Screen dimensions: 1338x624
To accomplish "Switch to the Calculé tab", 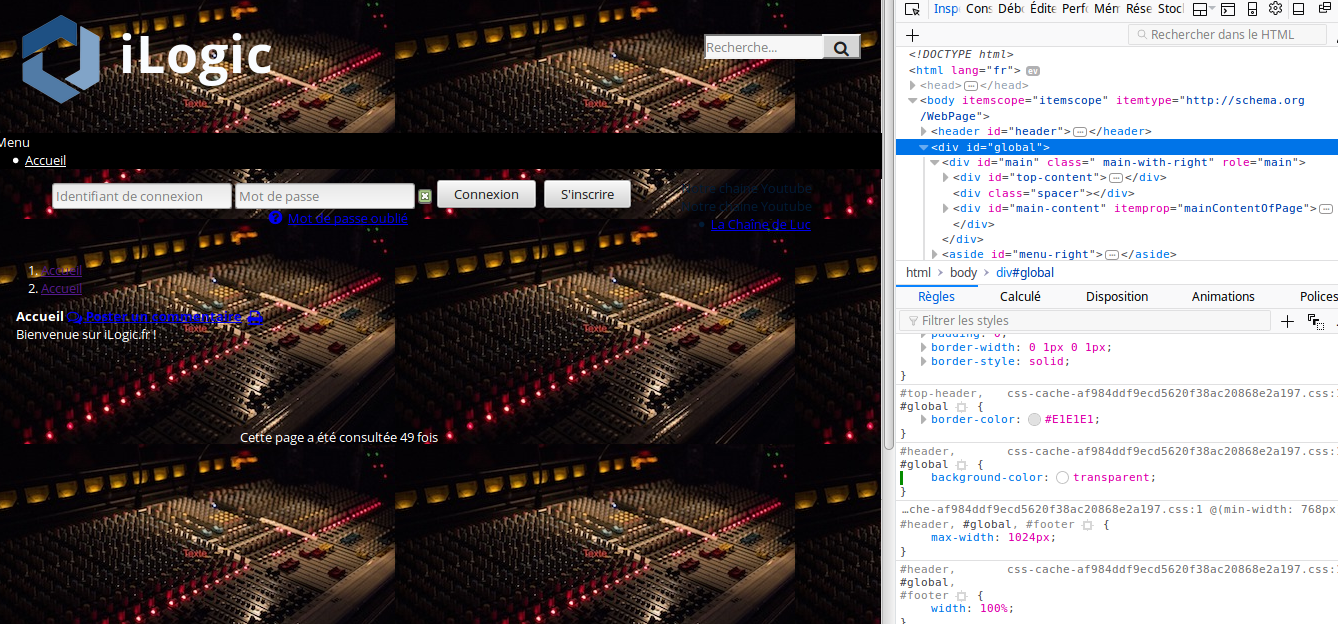I will pos(1020,297).
